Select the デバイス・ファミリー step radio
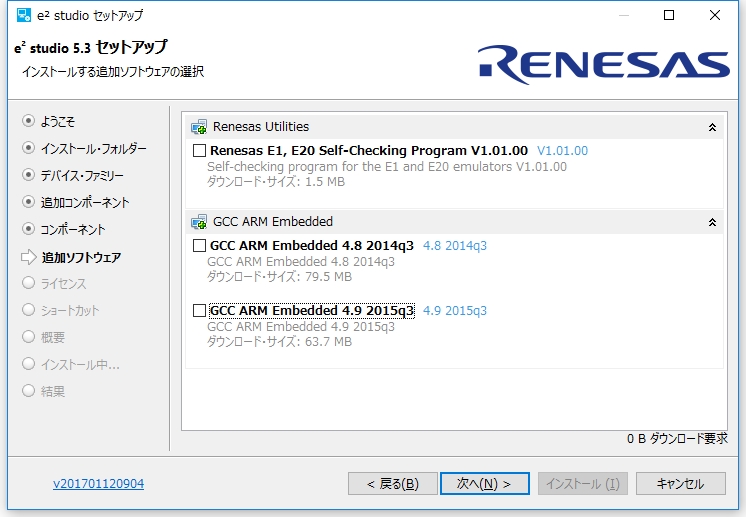This screenshot has height=517, width=746. click(29, 175)
